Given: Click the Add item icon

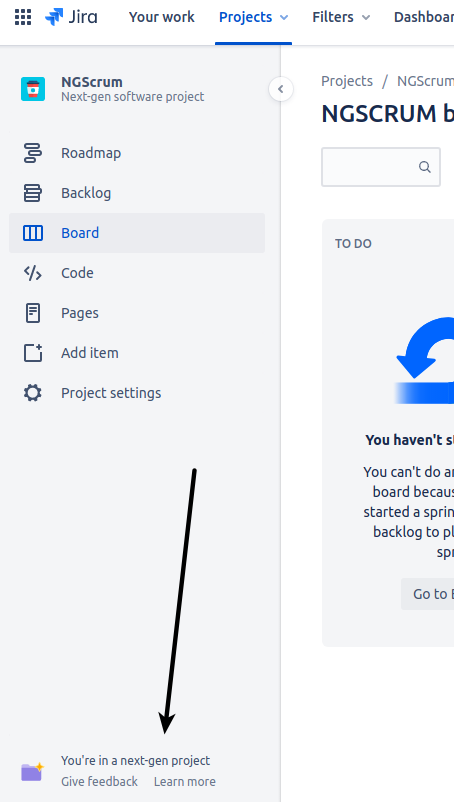Looking at the screenshot, I should pyautogui.click(x=33, y=353).
